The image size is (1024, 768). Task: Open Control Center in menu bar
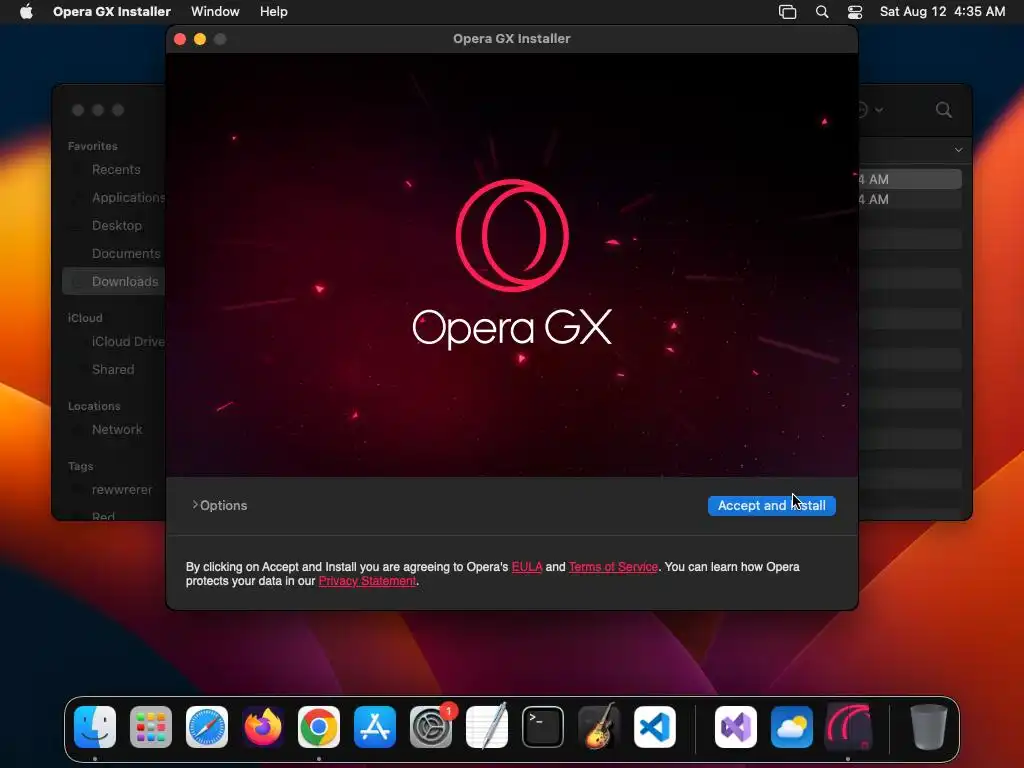point(855,12)
